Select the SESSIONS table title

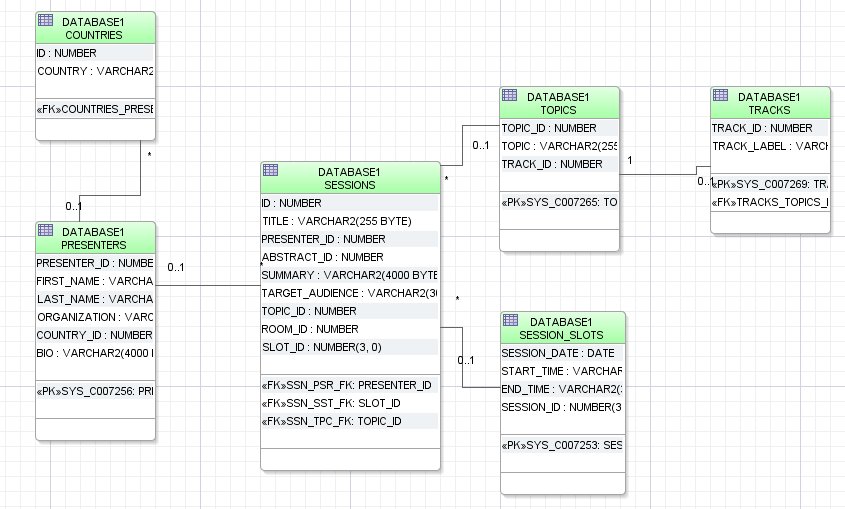[x=349, y=185]
